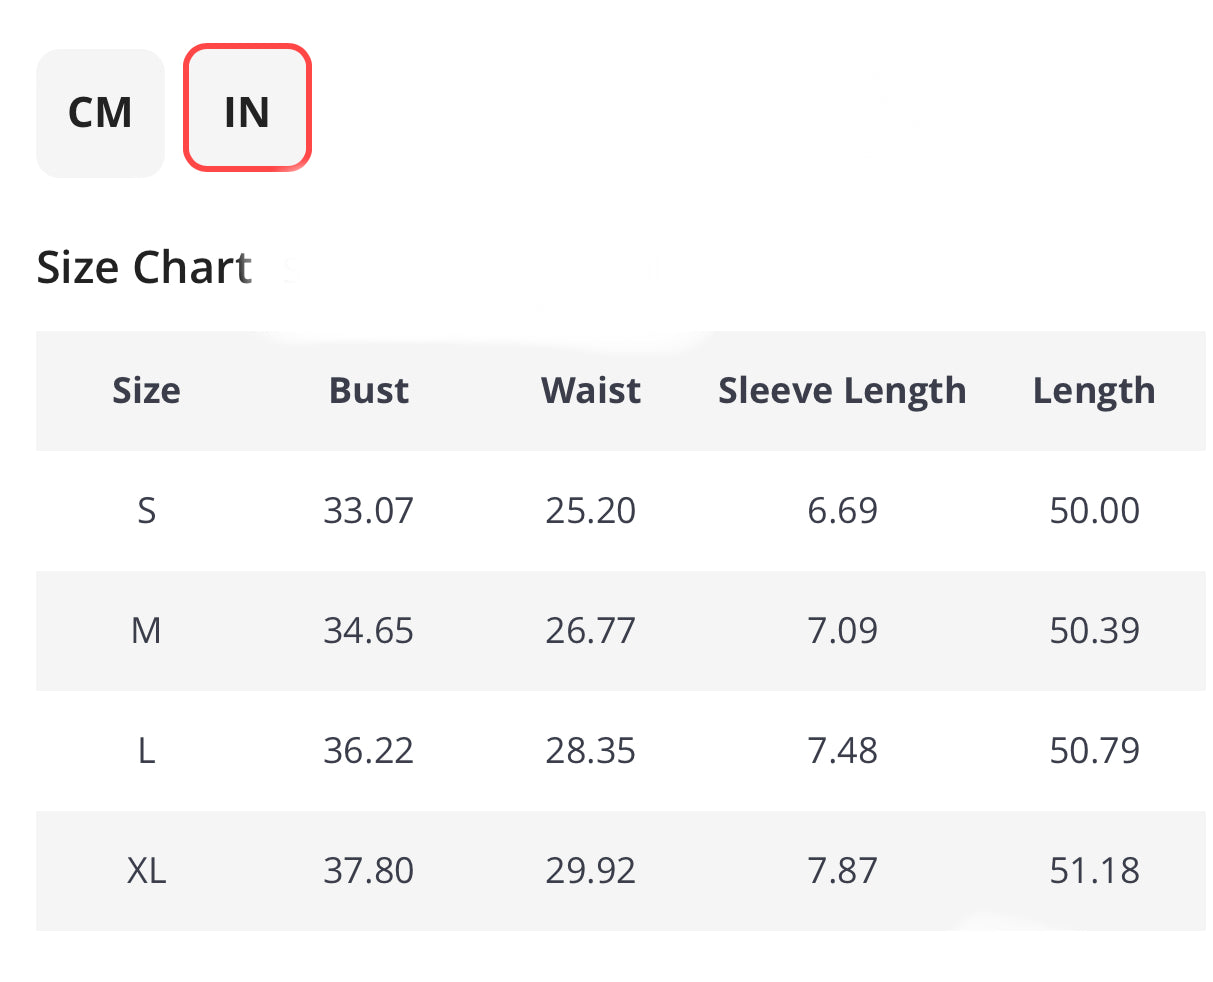The height and width of the screenshot is (982, 1213).
Task: Select size S row
Action: (x=146, y=511)
